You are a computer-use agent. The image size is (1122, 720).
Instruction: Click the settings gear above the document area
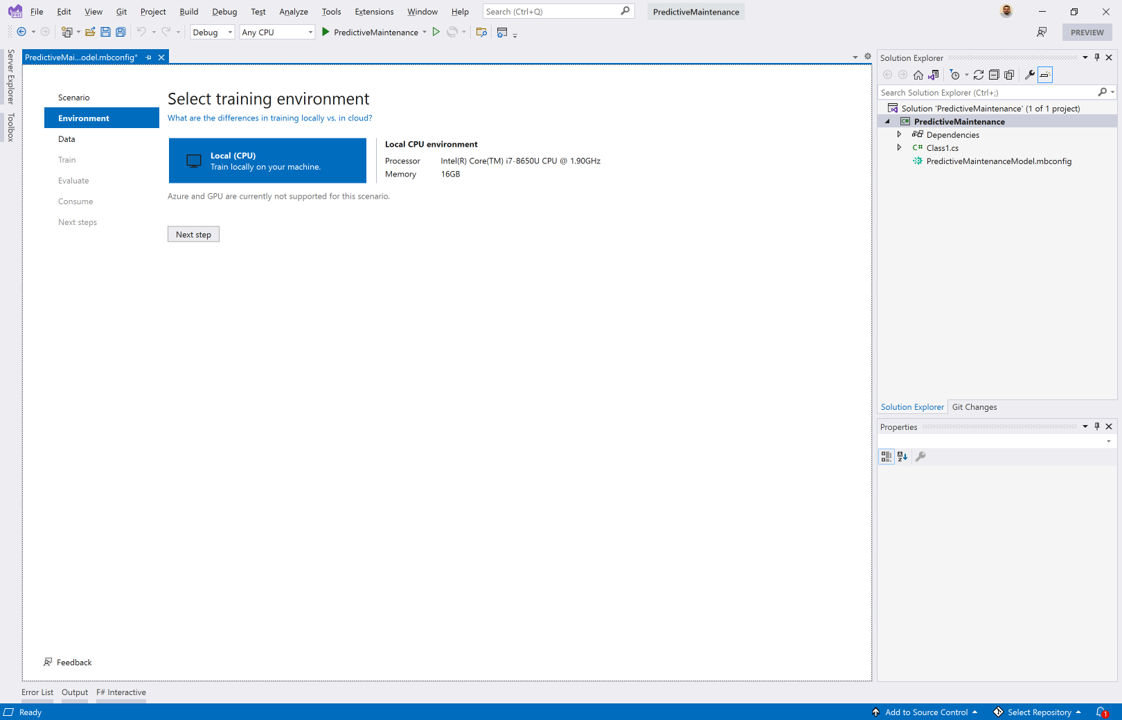(867, 57)
